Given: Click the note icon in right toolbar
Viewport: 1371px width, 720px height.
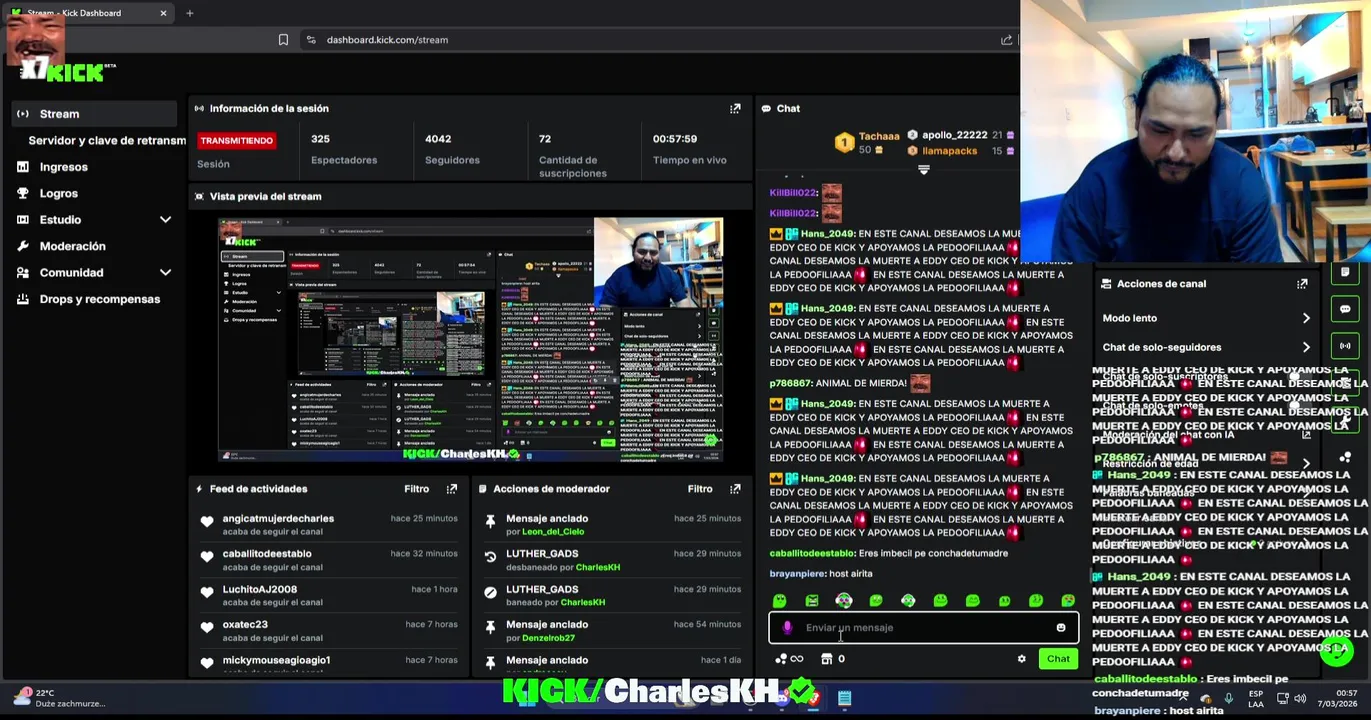Looking at the screenshot, I should pyautogui.click(x=1345, y=273).
